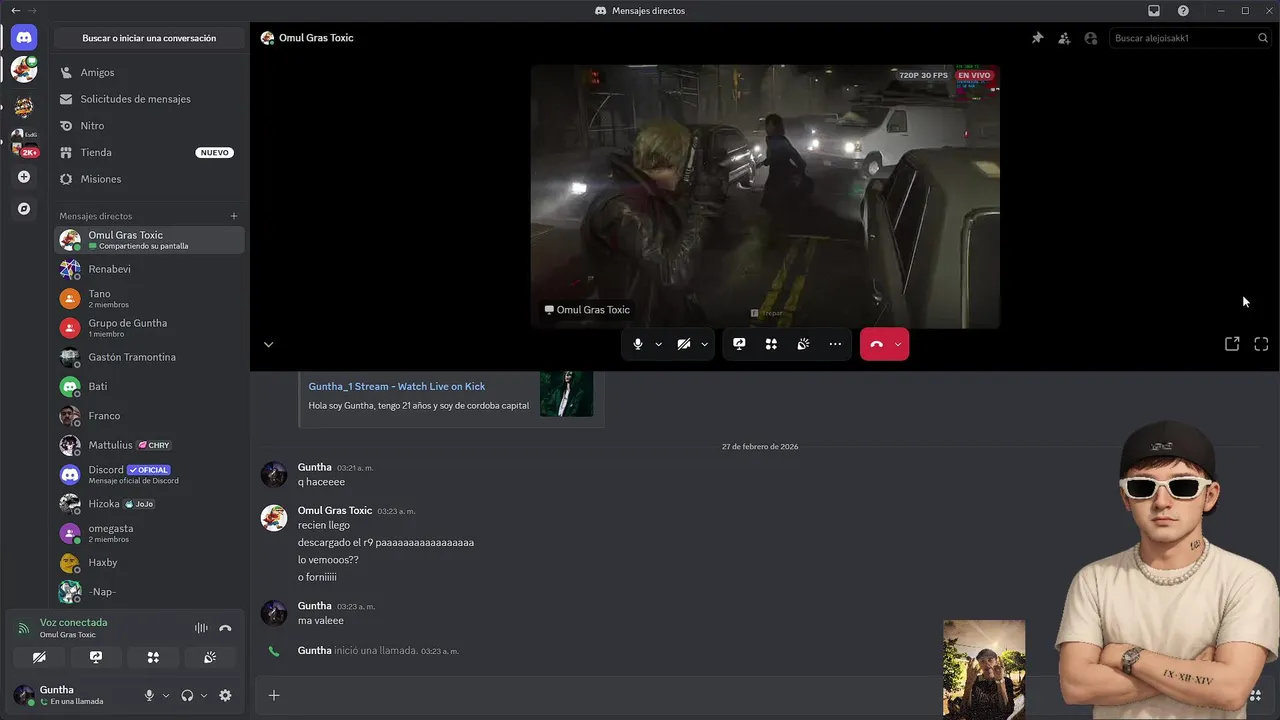The width and height of the screenshot is (1280, 720).
Task: Expand camera options in call controls
Action: [x=704, y=344]
